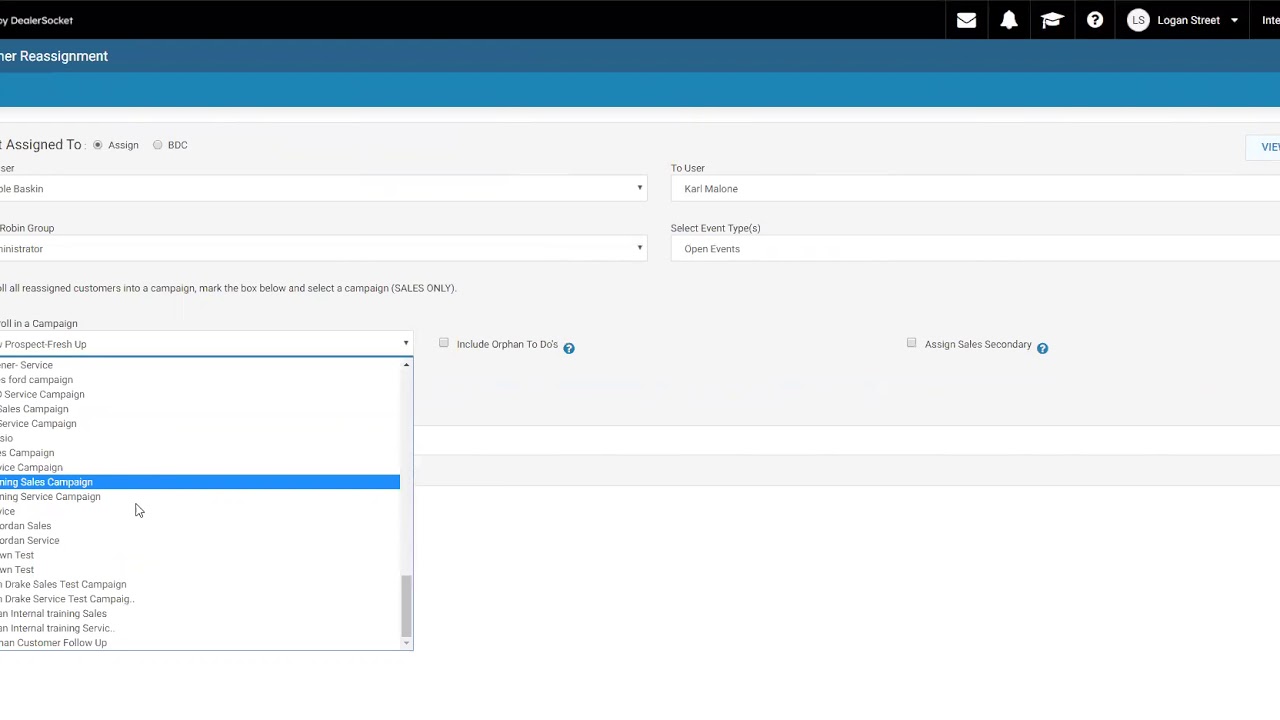Choose the 'sio' list option

[x=200, y=438]
